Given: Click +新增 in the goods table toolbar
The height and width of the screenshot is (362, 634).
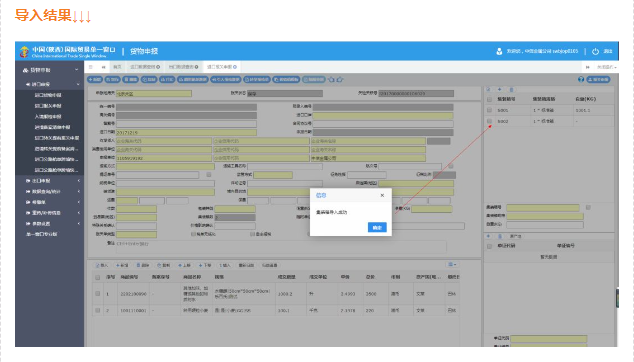Looking at the screenshot, I should coord(122,265).
